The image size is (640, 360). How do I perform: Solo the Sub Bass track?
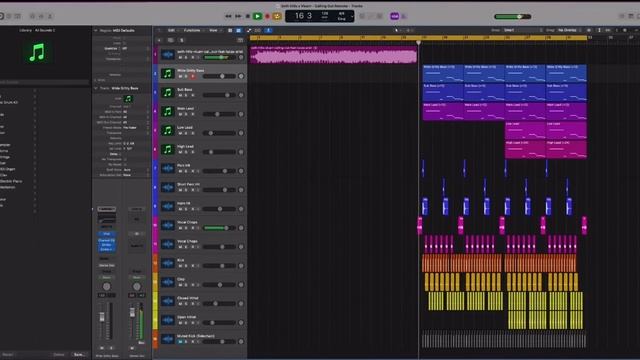(x=186, y=95)
